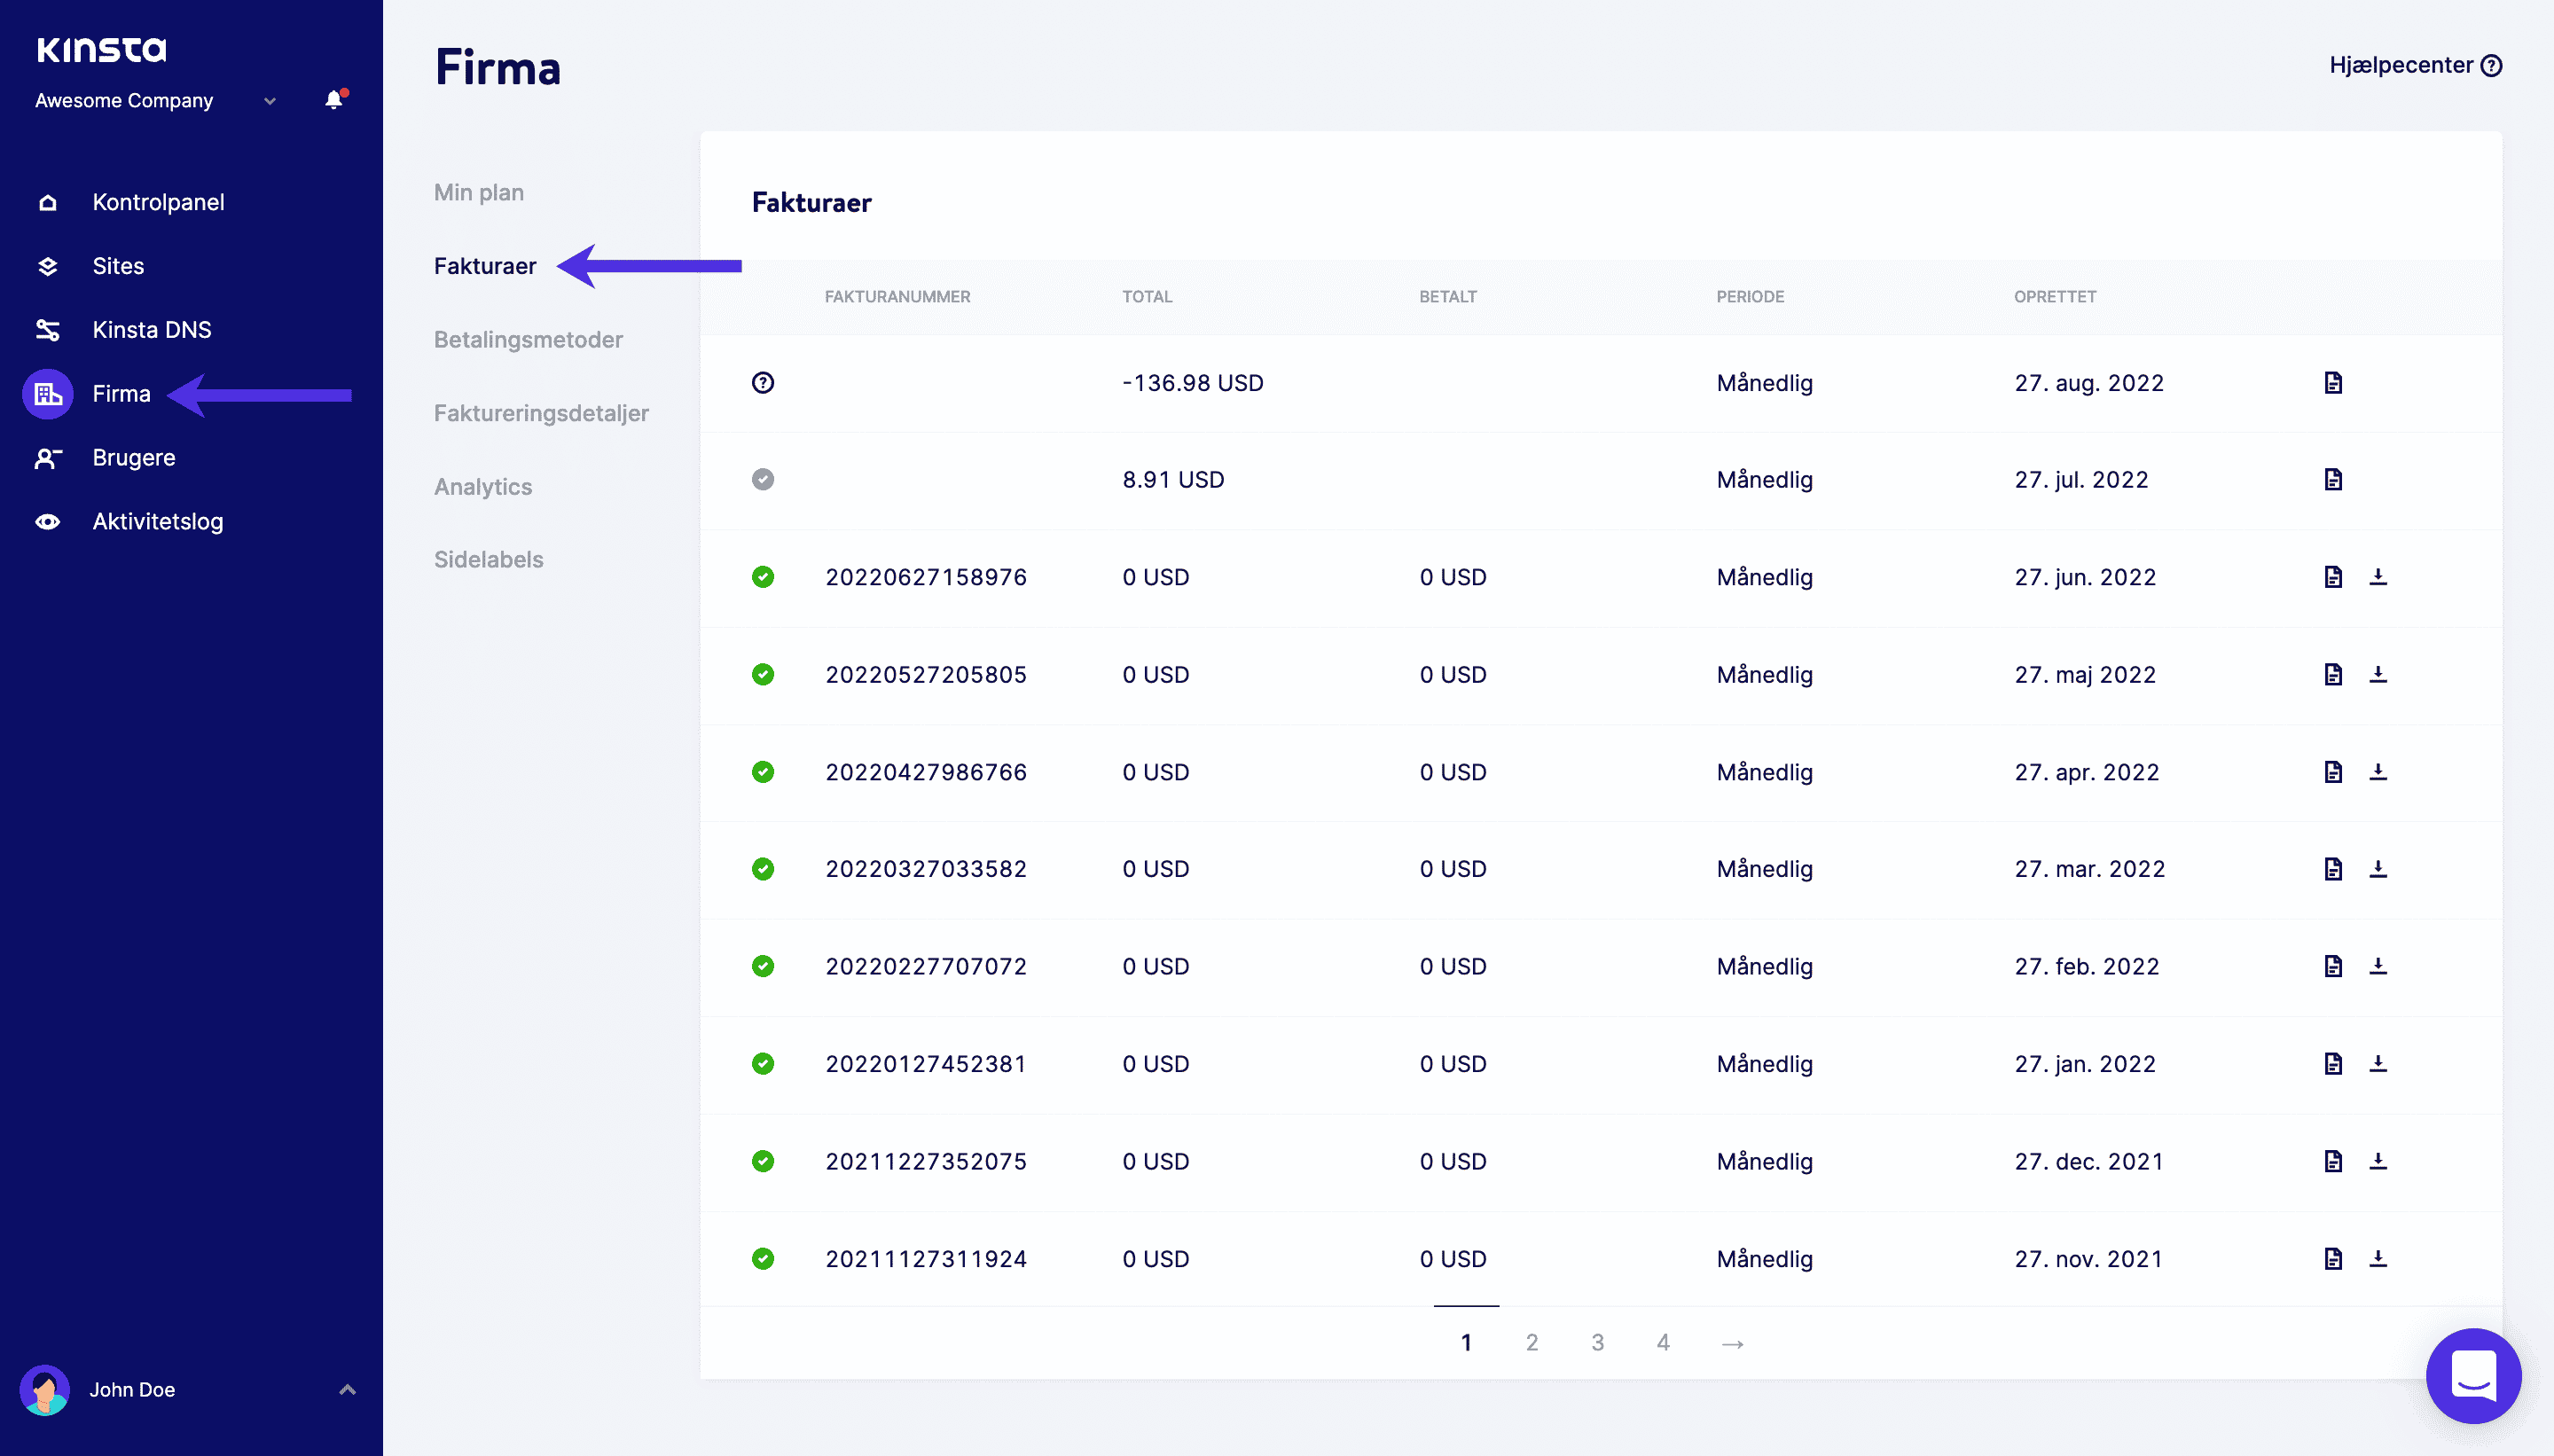This screenshot has width=2554, height=1456.
Task: View invoice document 20220627158976
Action: click(2333, 577)
